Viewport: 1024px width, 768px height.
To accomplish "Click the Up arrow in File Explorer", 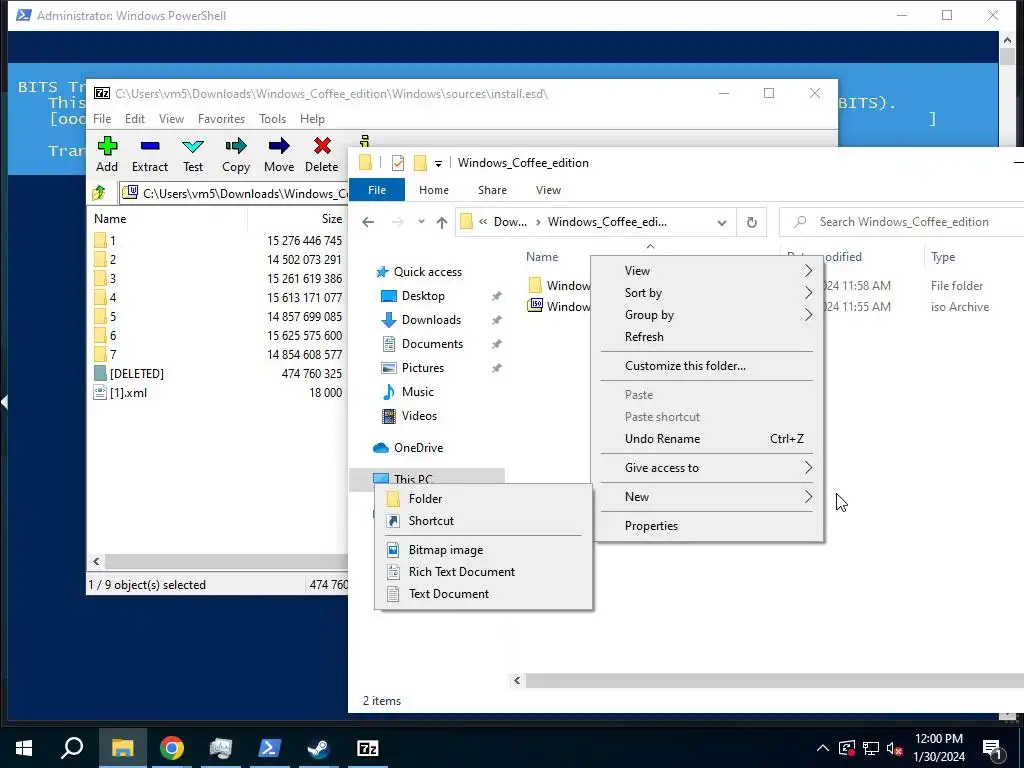I will click(x=442, y=222).
